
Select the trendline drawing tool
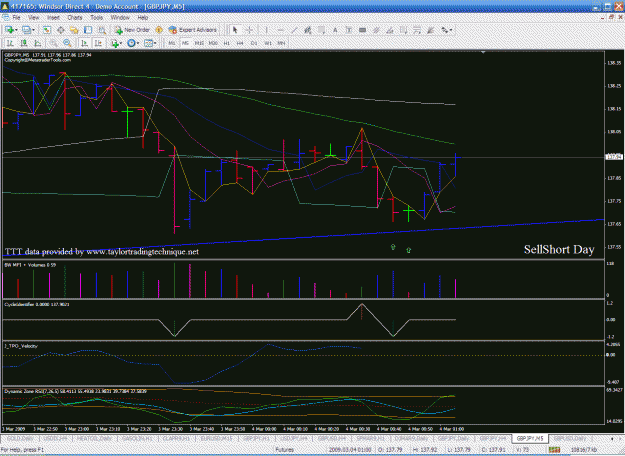click(x=294, y=30)
